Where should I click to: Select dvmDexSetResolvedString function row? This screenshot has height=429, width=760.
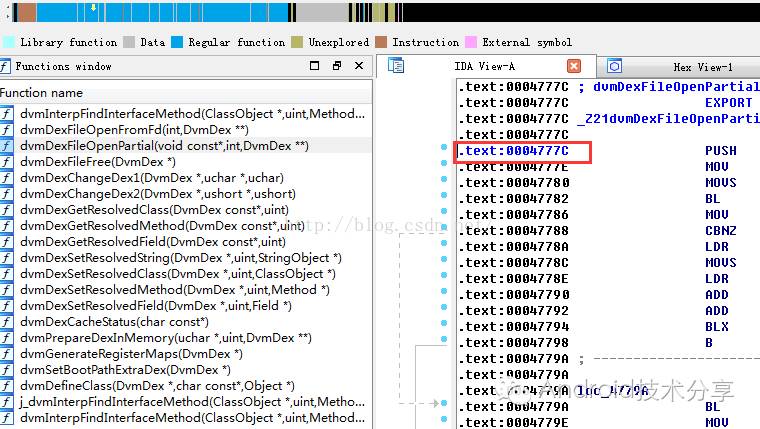pyautogui.click(x=186, y=258)
